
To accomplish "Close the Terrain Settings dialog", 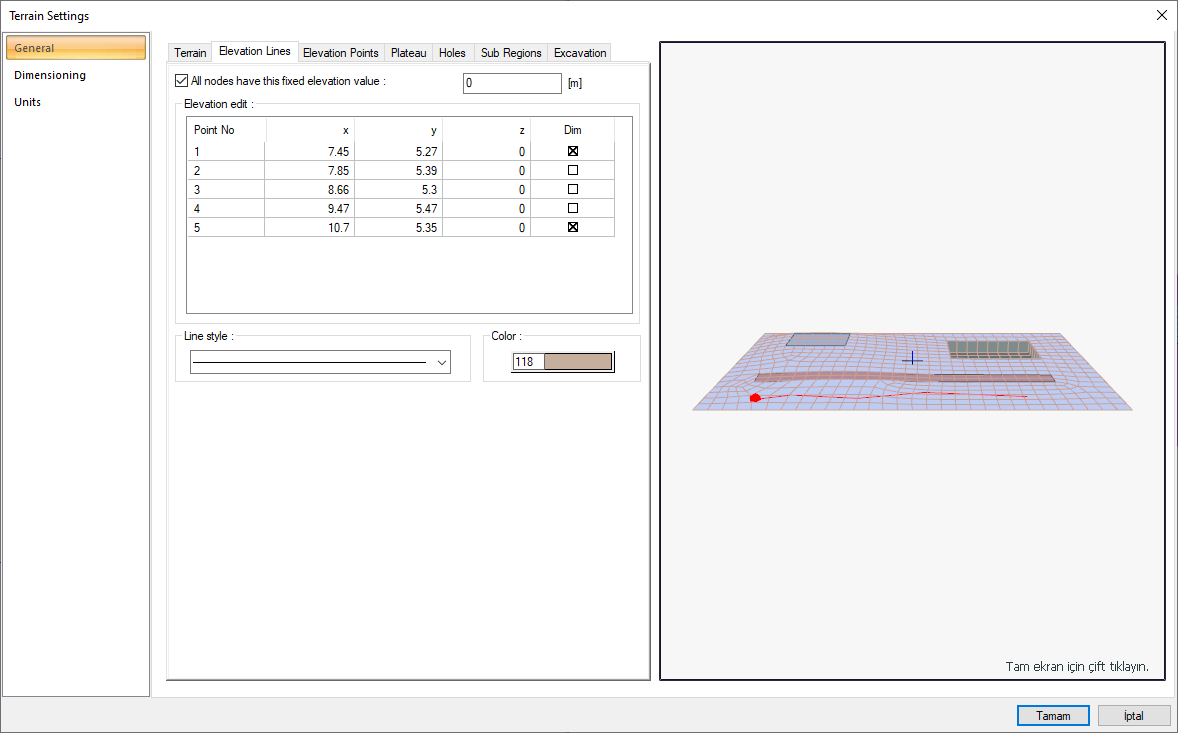I will point(1161,15).
